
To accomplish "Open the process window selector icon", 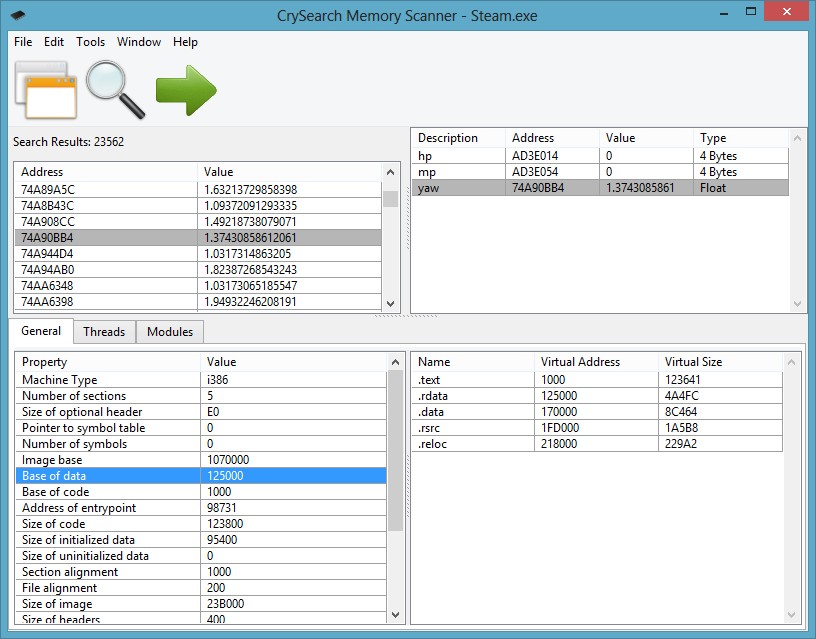I will (x=46, y=90).
